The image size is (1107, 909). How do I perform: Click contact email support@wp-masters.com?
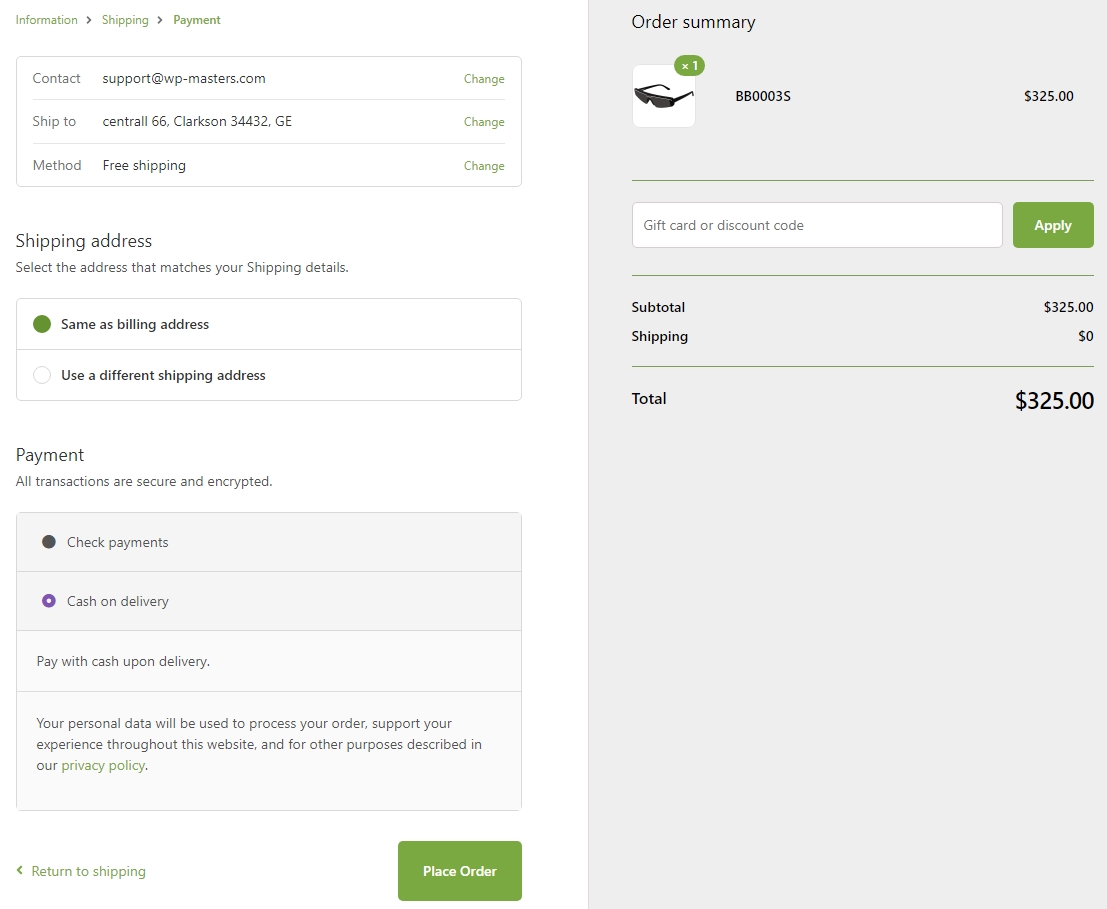point(184,78)
